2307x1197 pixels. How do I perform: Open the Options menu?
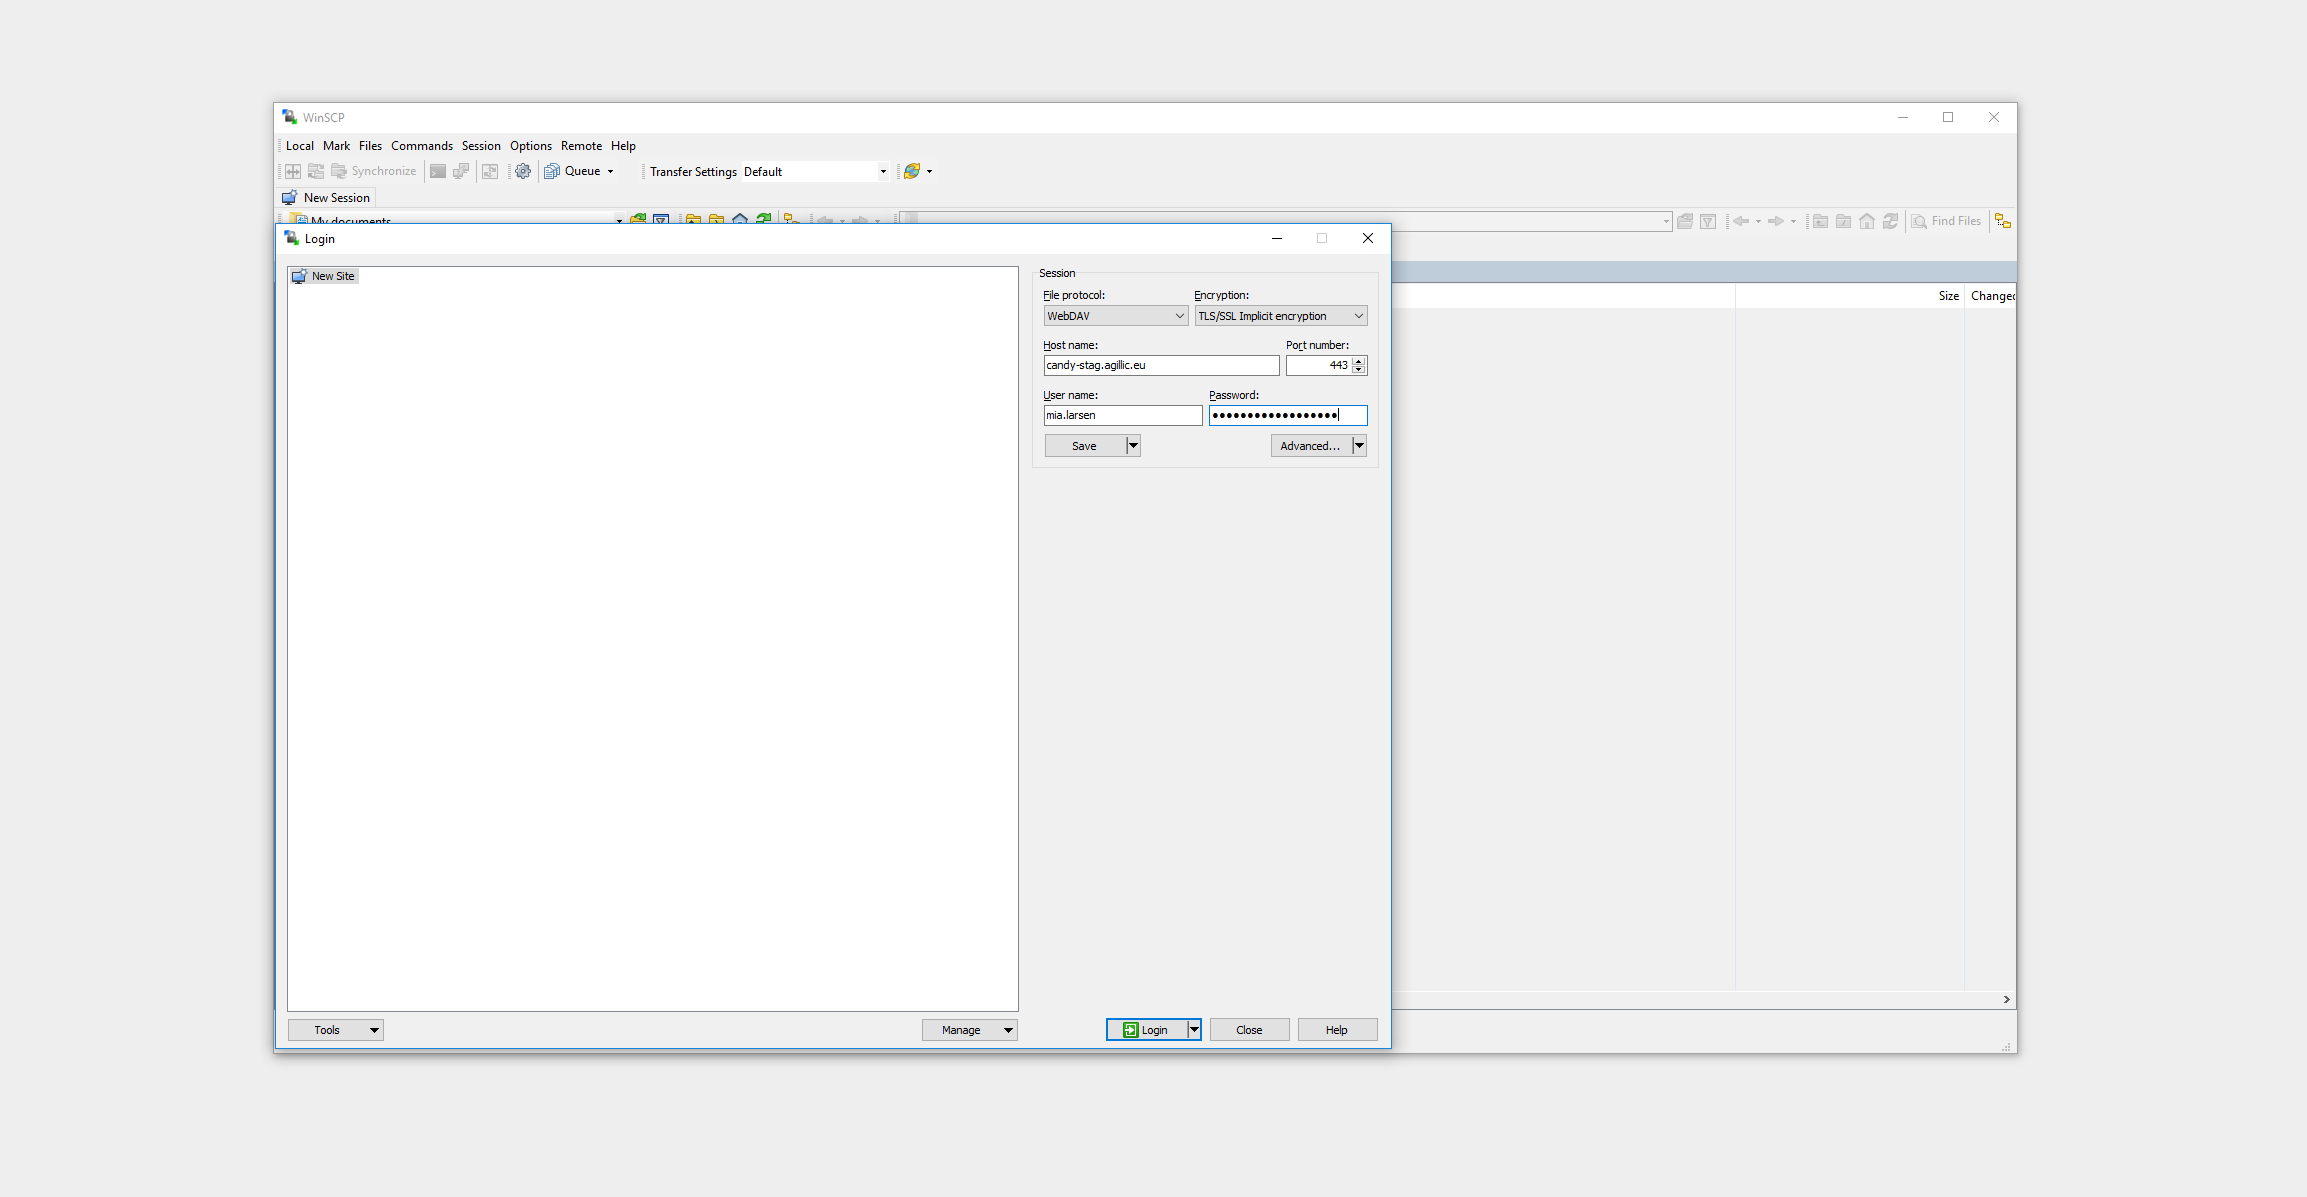(x=531, y=146)
